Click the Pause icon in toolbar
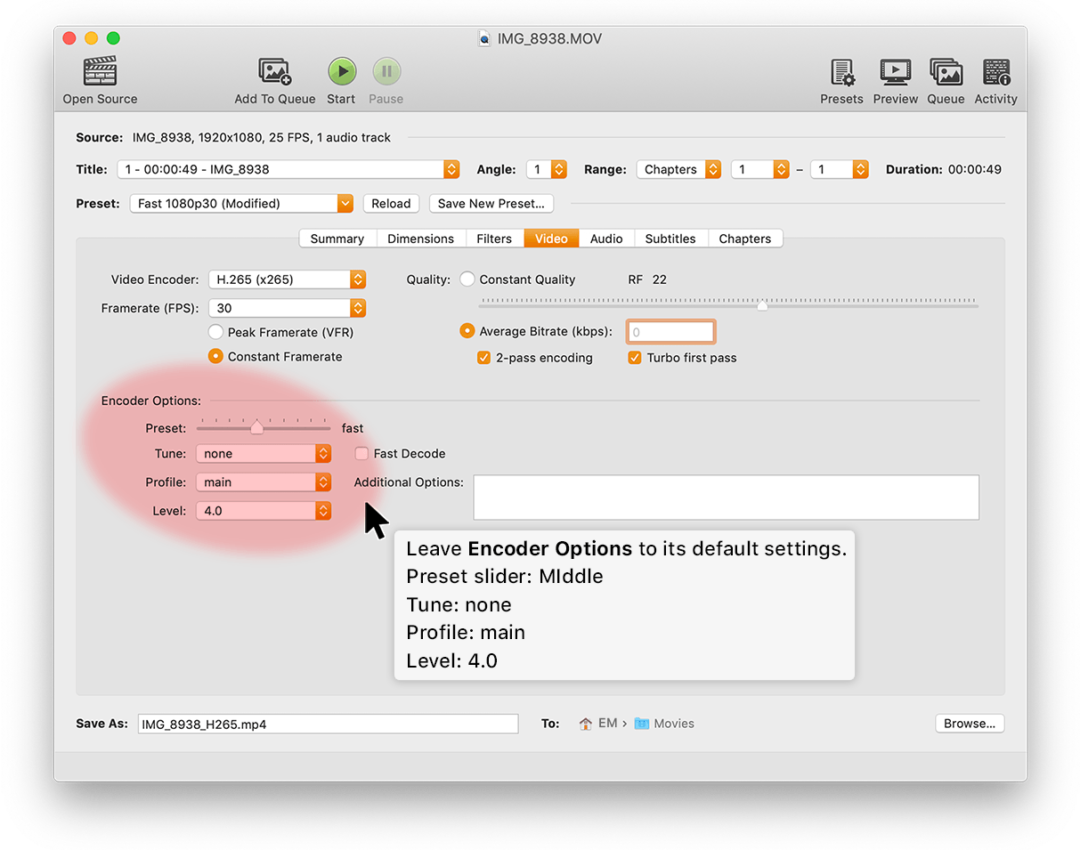Viewport: 1080px width, 850px height. (386, 72)
